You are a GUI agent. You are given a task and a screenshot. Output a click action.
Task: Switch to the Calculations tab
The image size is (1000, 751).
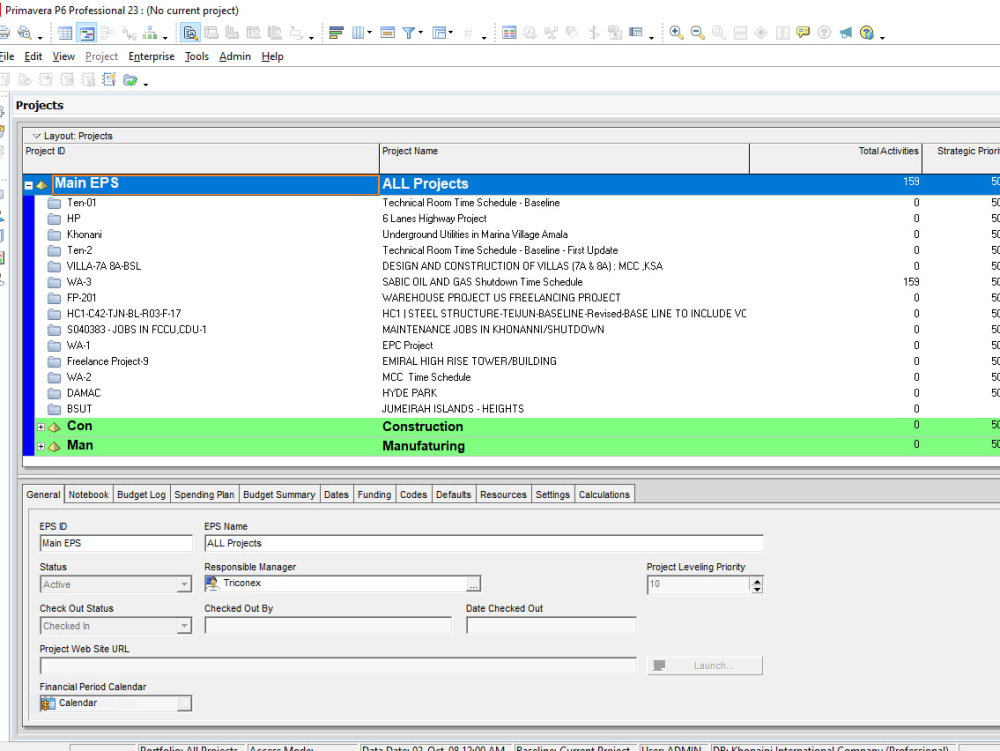pyautogui.click(x=604, y=495)
